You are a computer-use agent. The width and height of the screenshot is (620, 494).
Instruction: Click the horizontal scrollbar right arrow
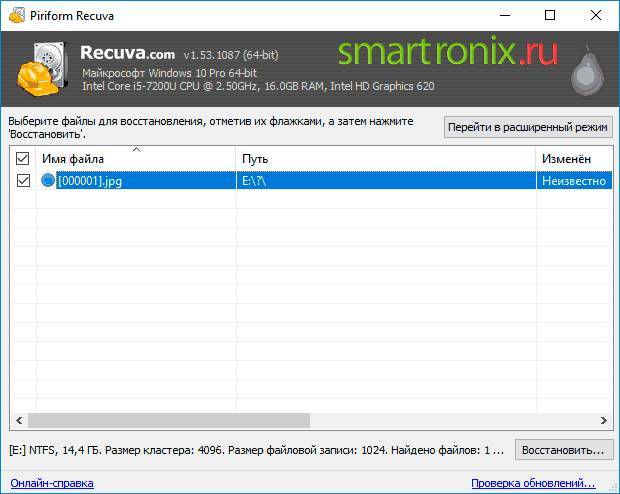(604, 420)
